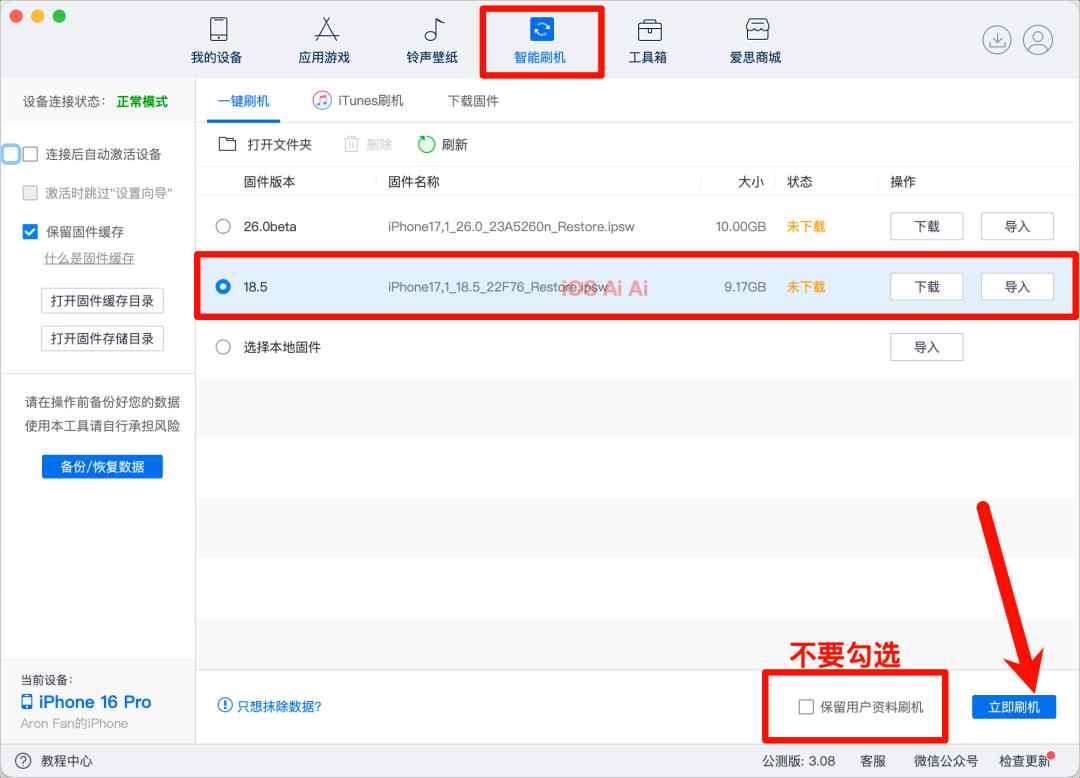The height and width of the screenshot is (778, 1080).
Task: Click the 9.17GB size cell
Action: point(745,286)
